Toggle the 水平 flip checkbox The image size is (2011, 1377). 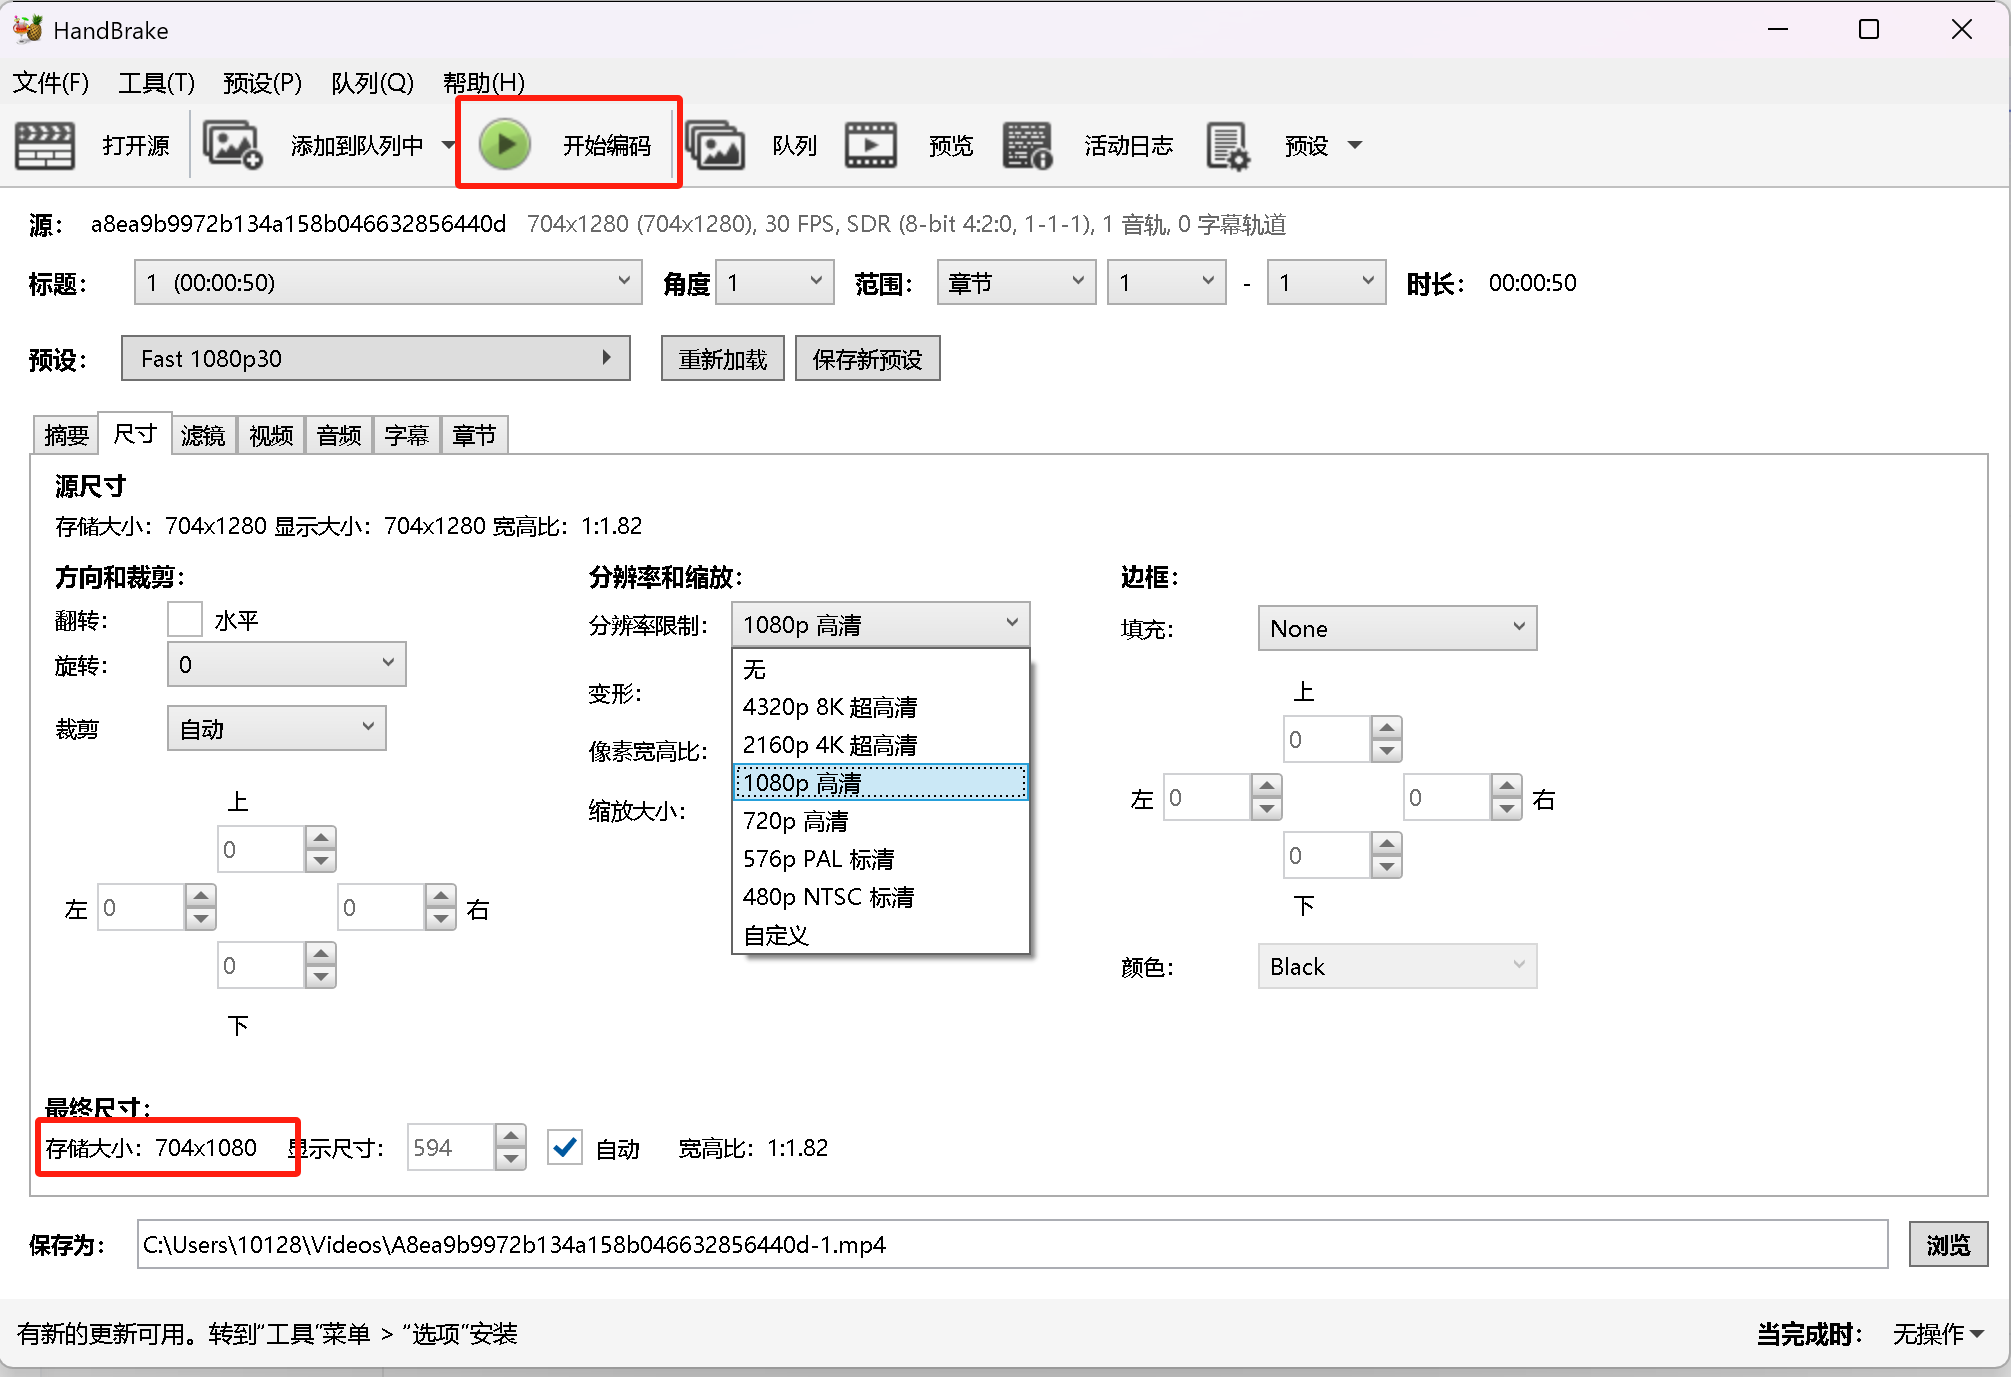pos(185,620)
